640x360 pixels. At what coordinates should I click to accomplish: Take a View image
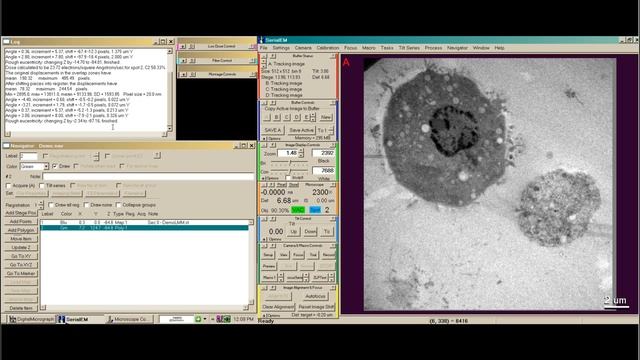click(x=283, y=255)
